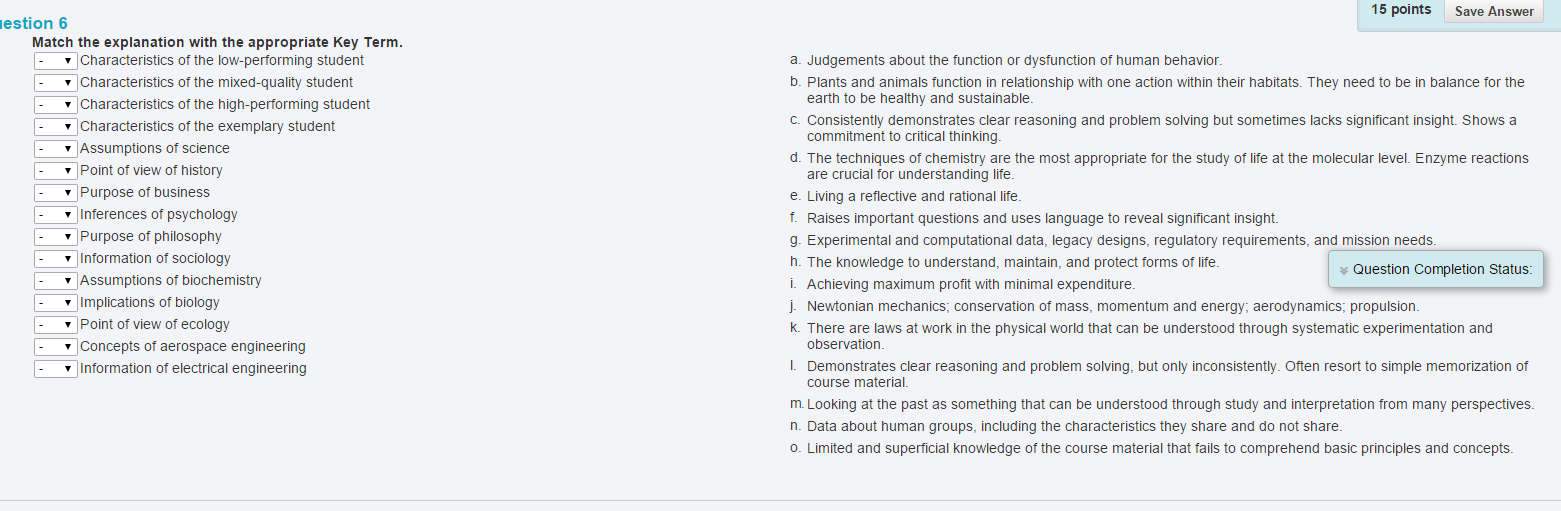Click the Question Completion Status label
This screenshot has height=511, width=1561.
tap(1442, 269)
